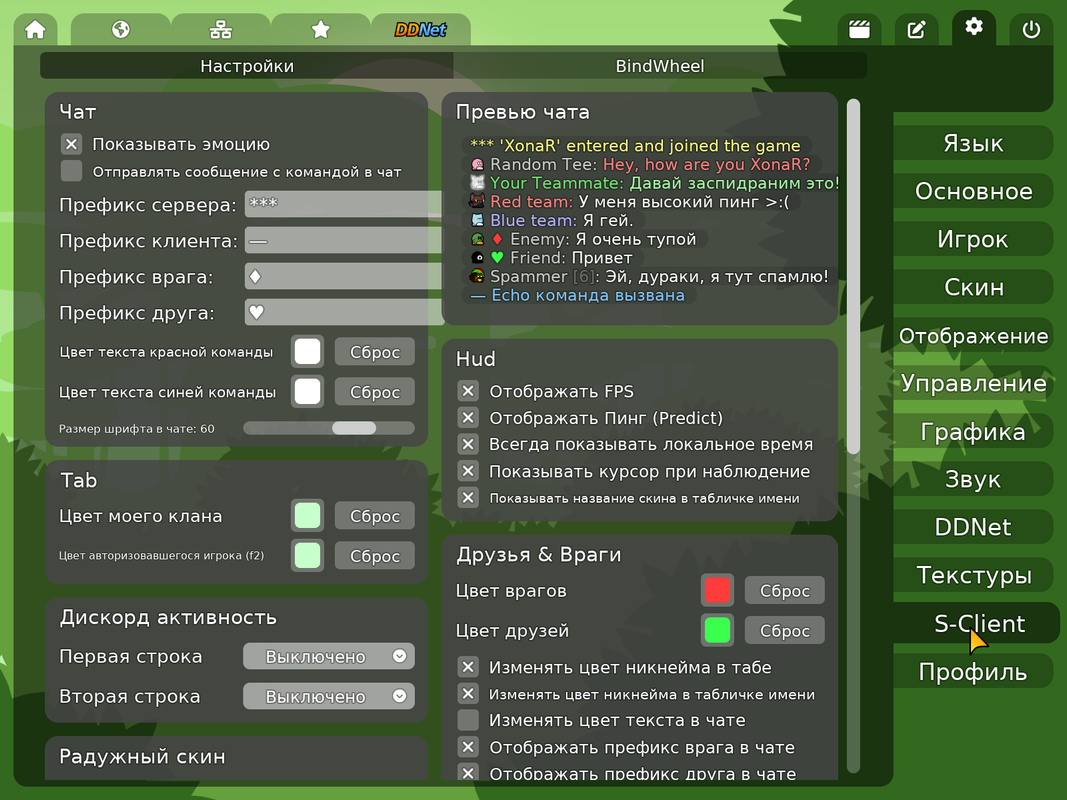Click the Echo команда вызвана preview line
This screenshot has height=800, width=1067.
(x=578, y=295)
